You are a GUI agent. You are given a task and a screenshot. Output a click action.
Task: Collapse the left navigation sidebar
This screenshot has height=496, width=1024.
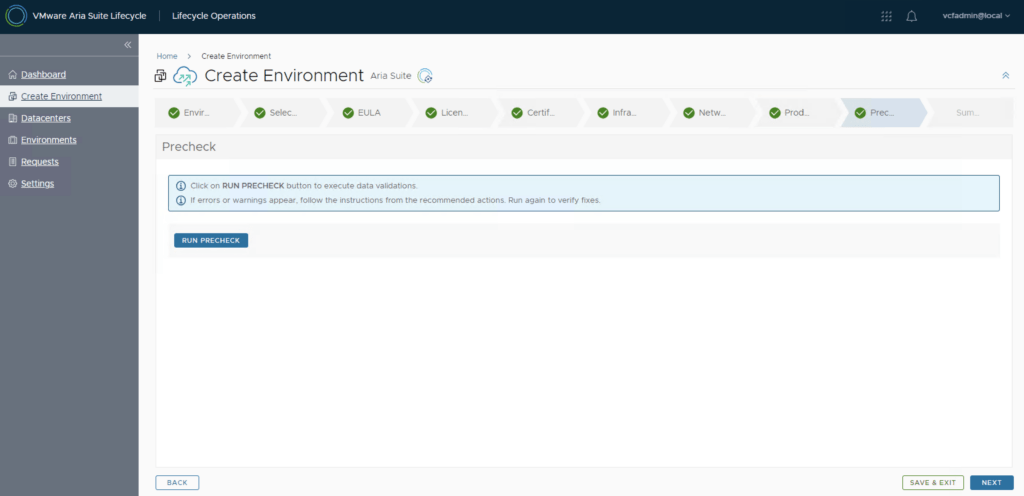[127, 45]
